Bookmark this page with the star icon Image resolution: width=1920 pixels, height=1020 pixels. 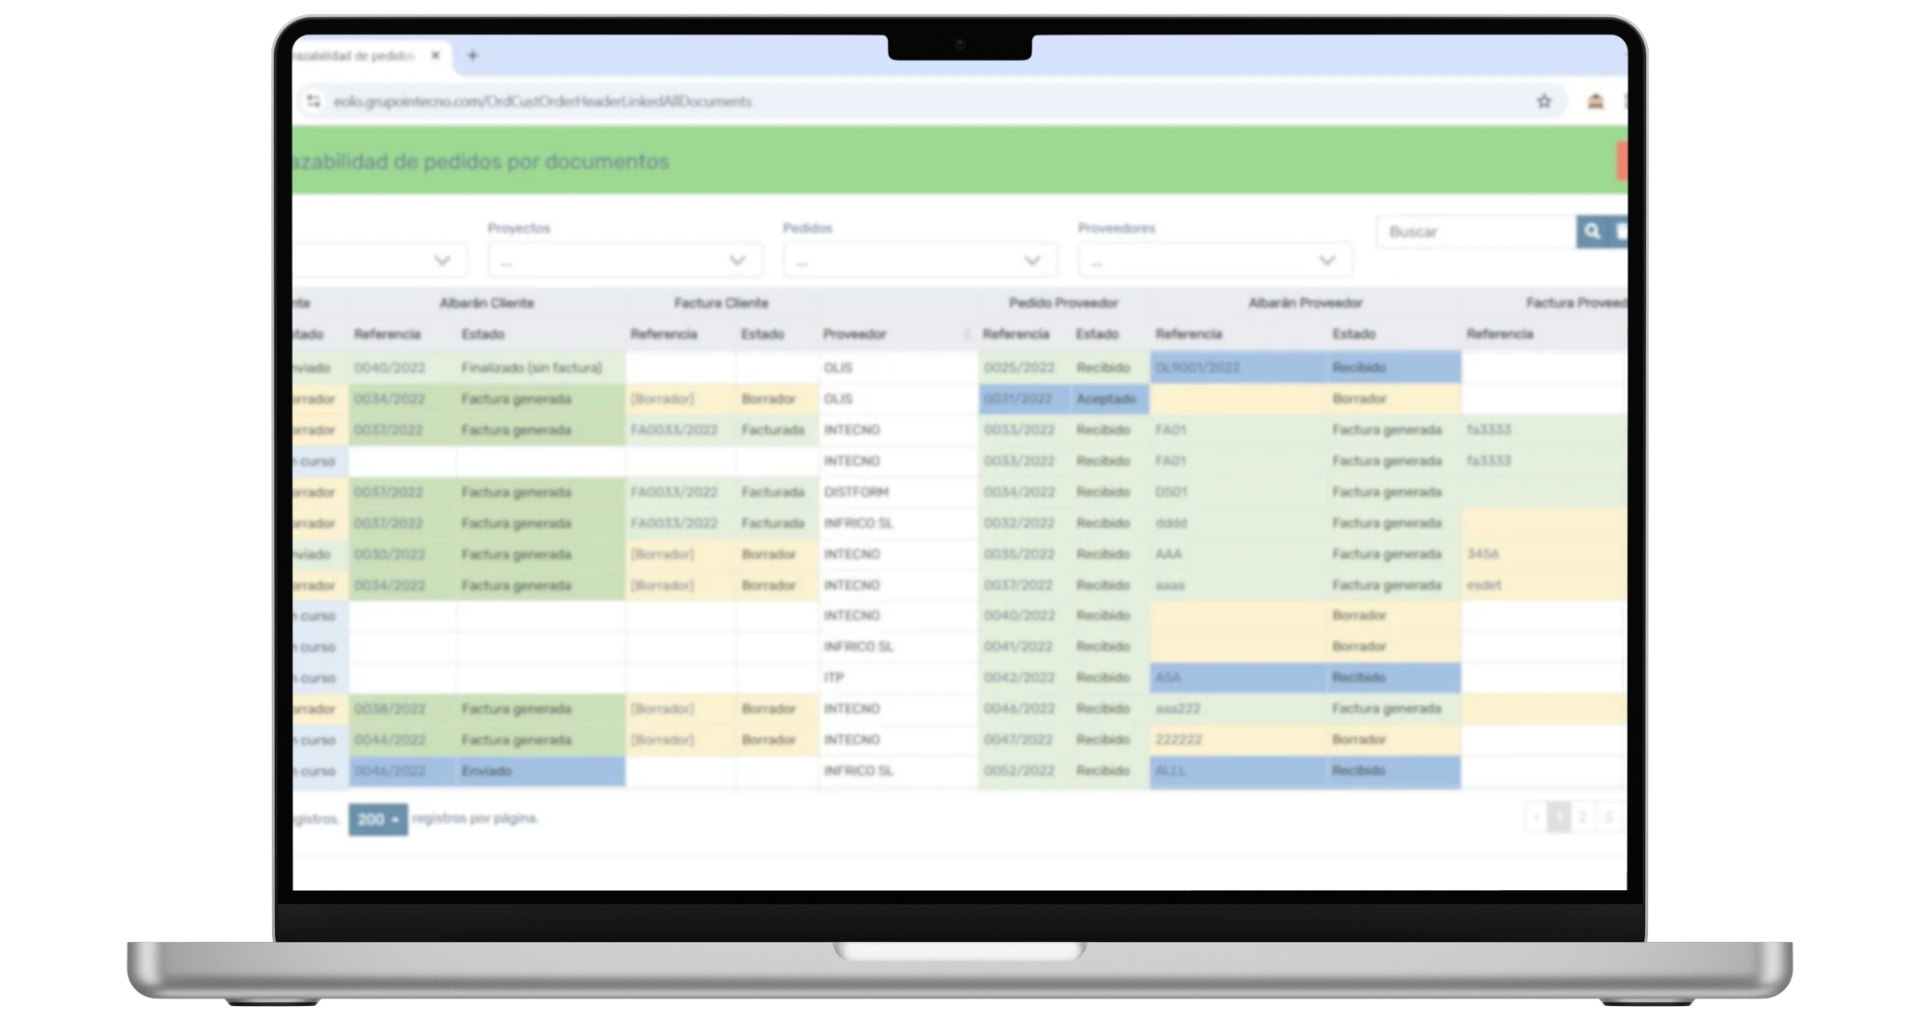coord(1544,101)
